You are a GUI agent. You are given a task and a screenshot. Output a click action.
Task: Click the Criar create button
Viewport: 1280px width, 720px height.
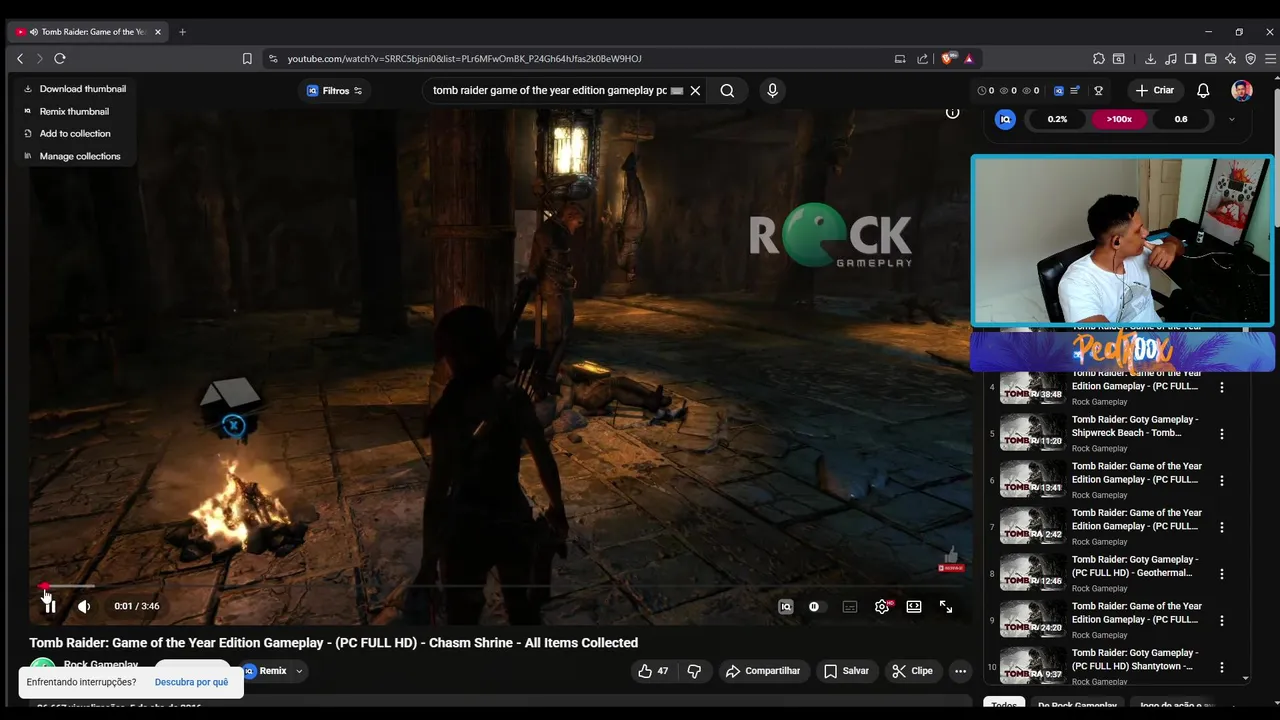click(x=1154, y=90)
